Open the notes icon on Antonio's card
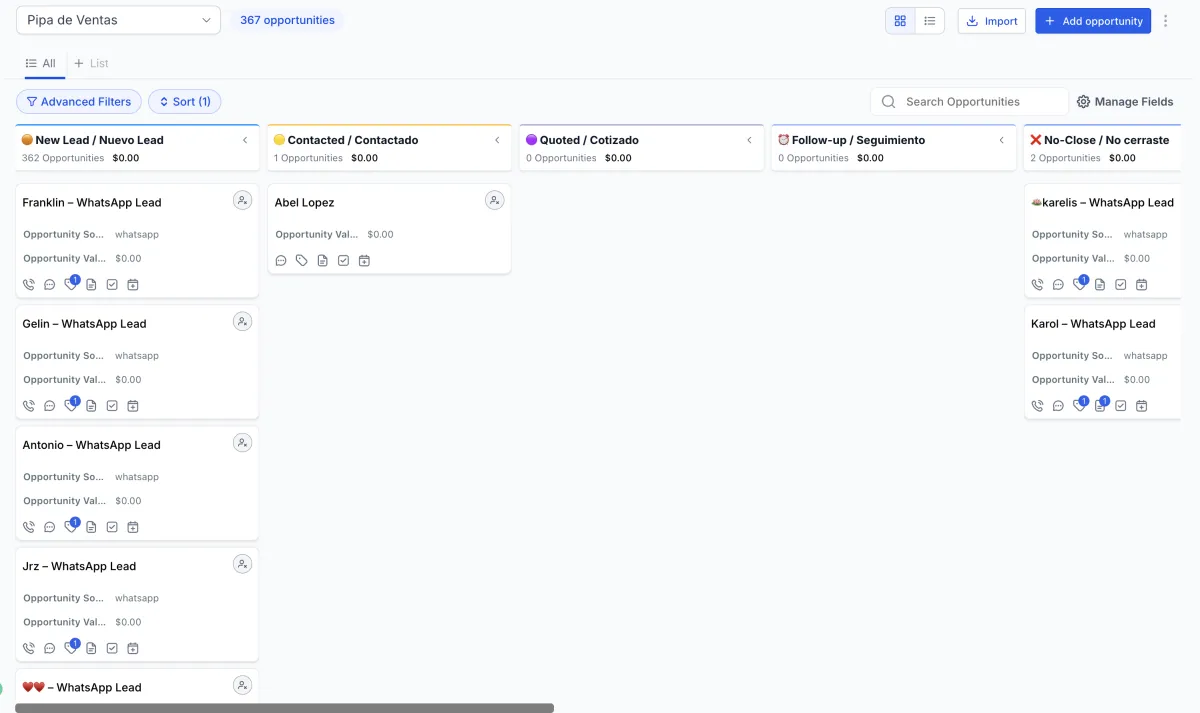This screenshot has width=1200, height=713. tap(91, 527)
